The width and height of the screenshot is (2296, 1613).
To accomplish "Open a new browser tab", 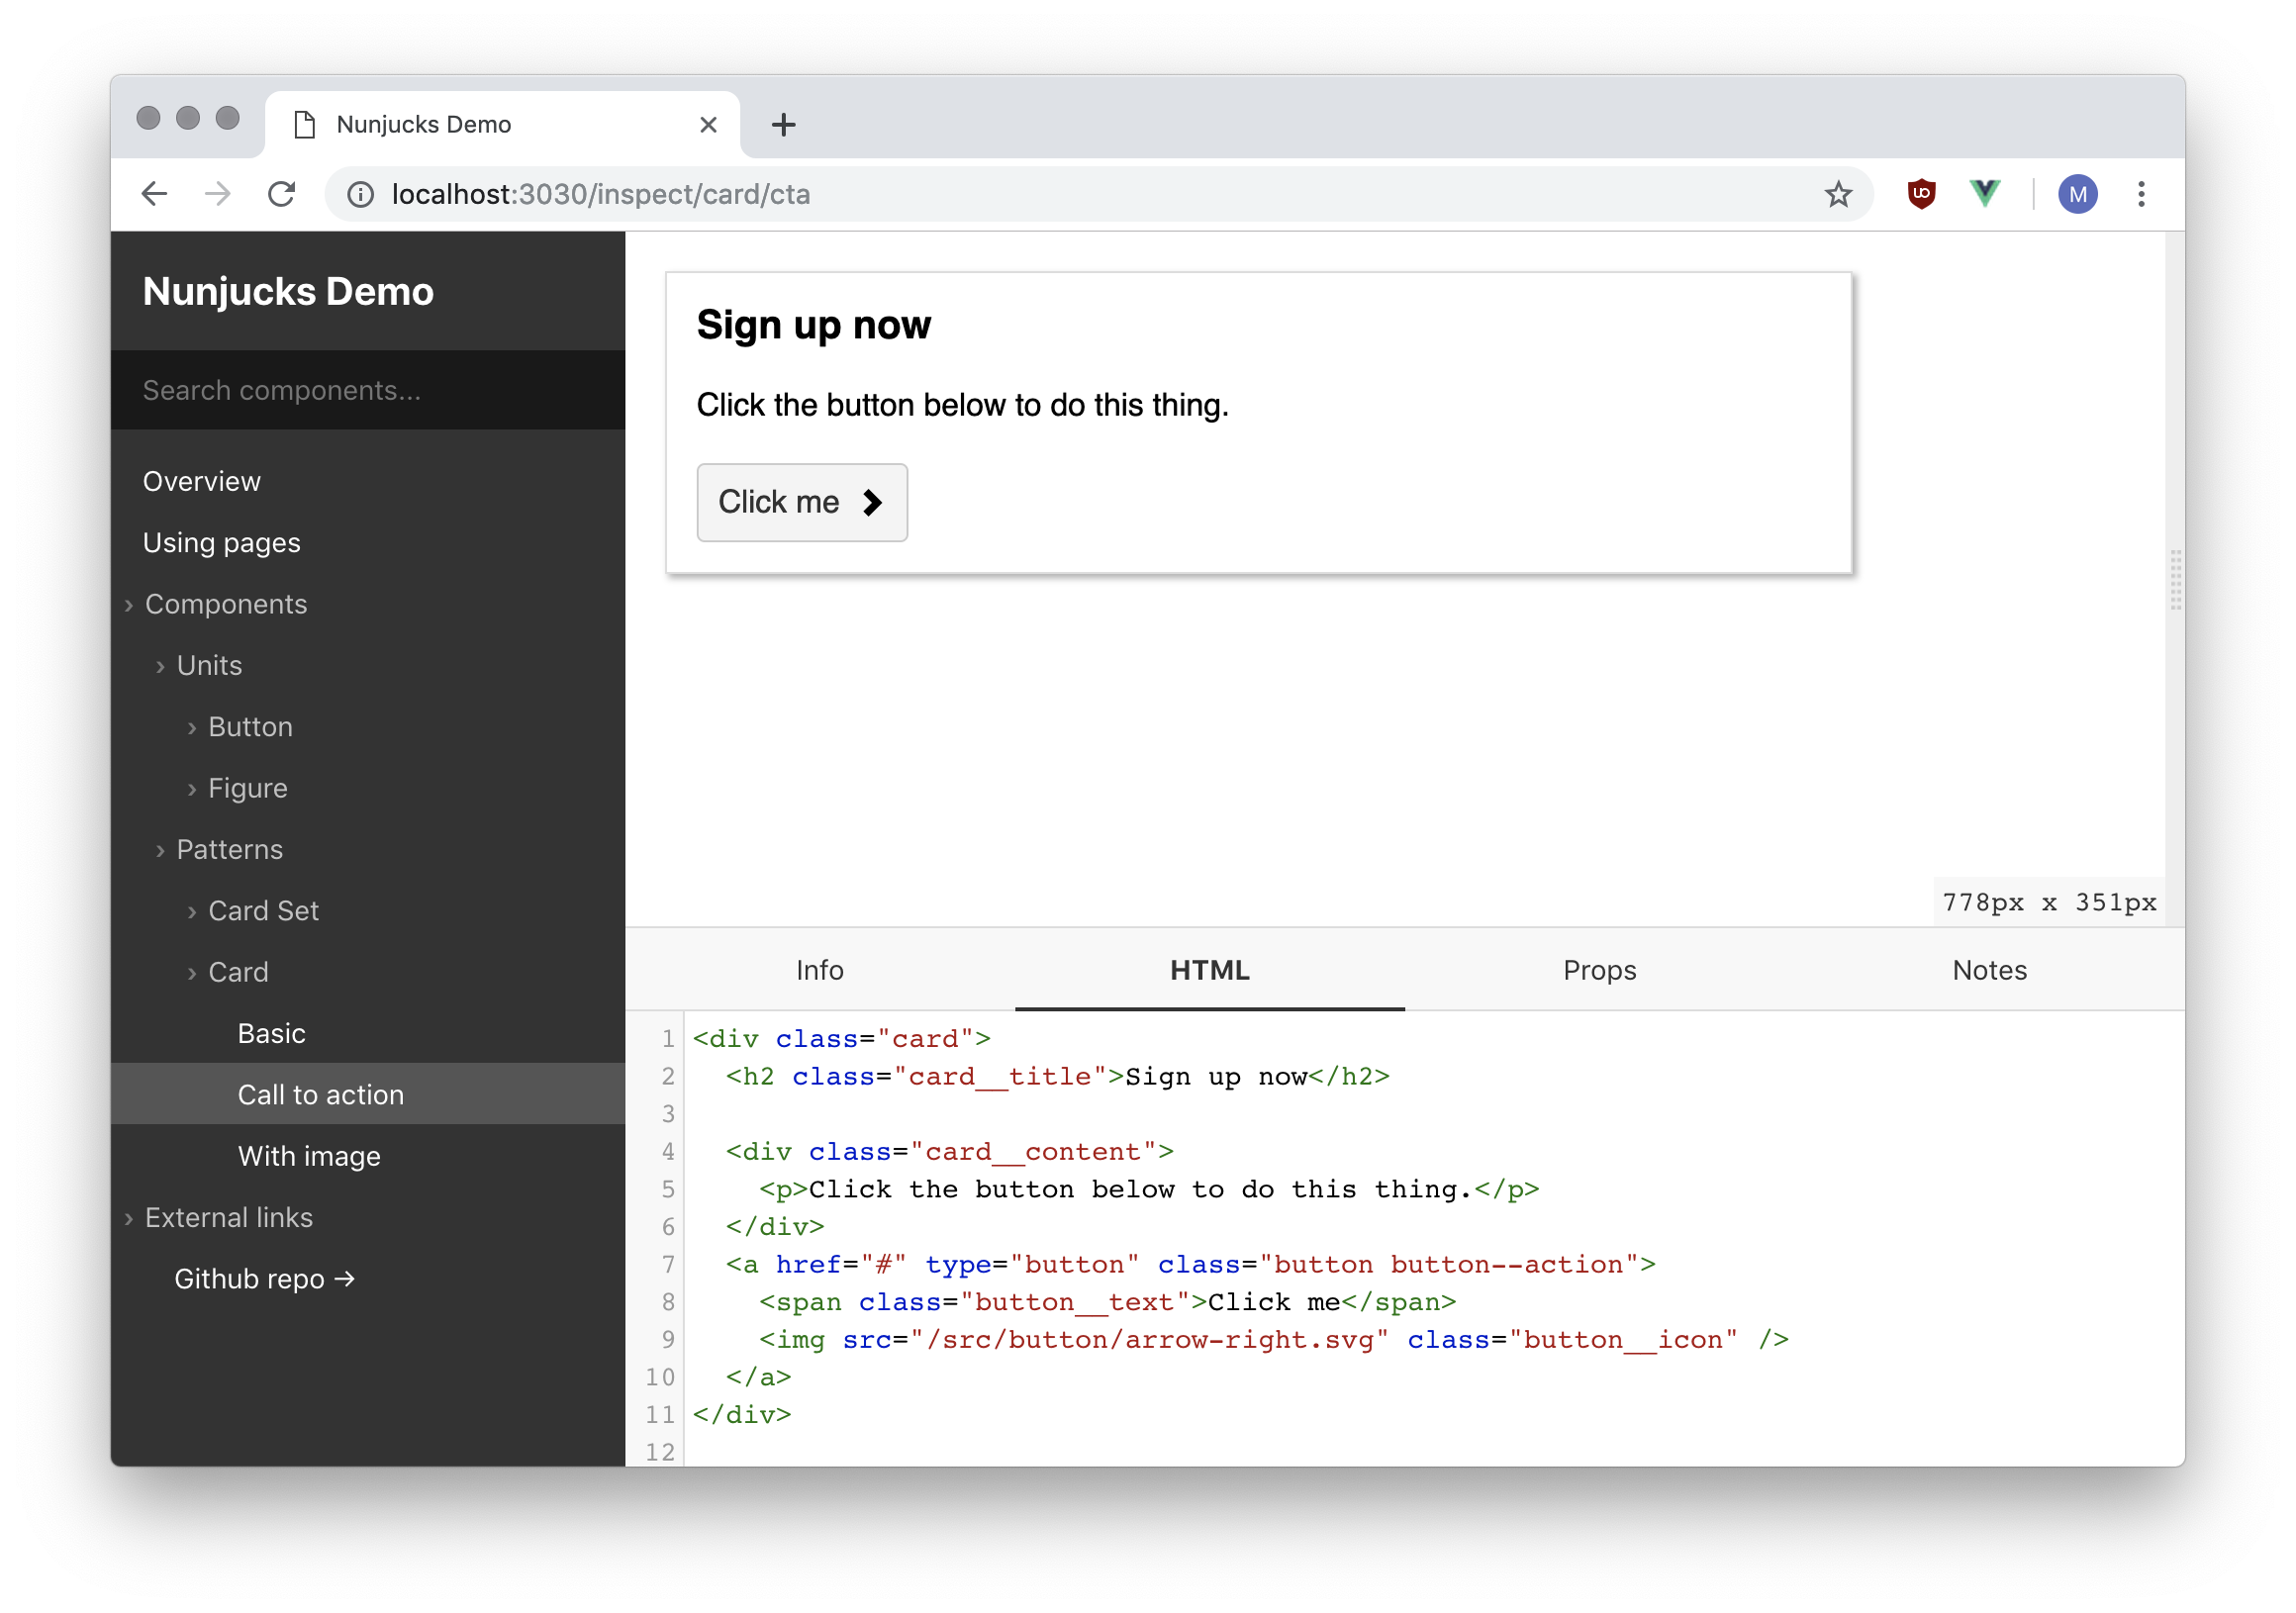I will [x=783, y=125].
